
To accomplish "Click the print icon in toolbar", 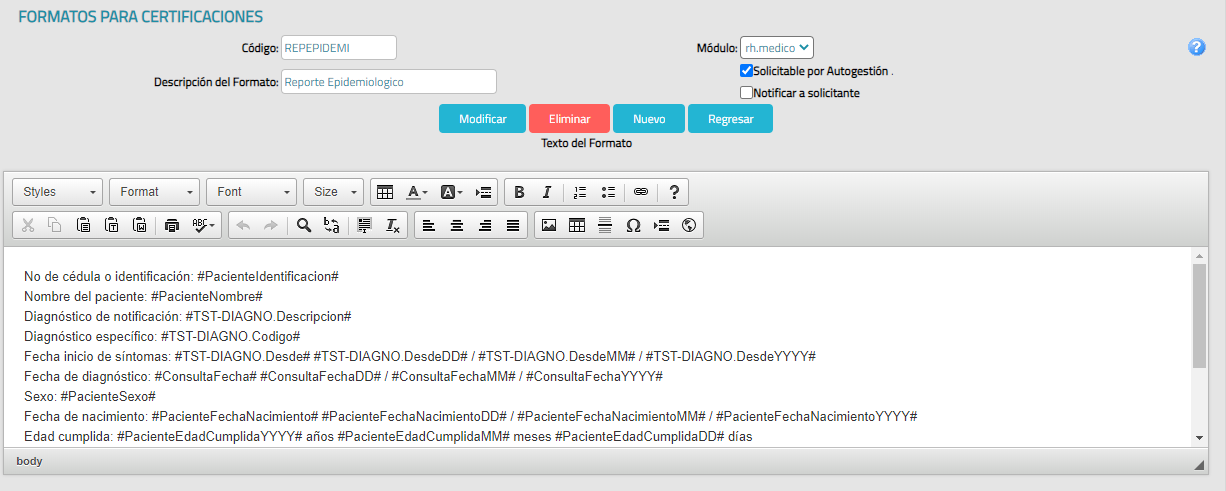I will [x=172, y=226].
